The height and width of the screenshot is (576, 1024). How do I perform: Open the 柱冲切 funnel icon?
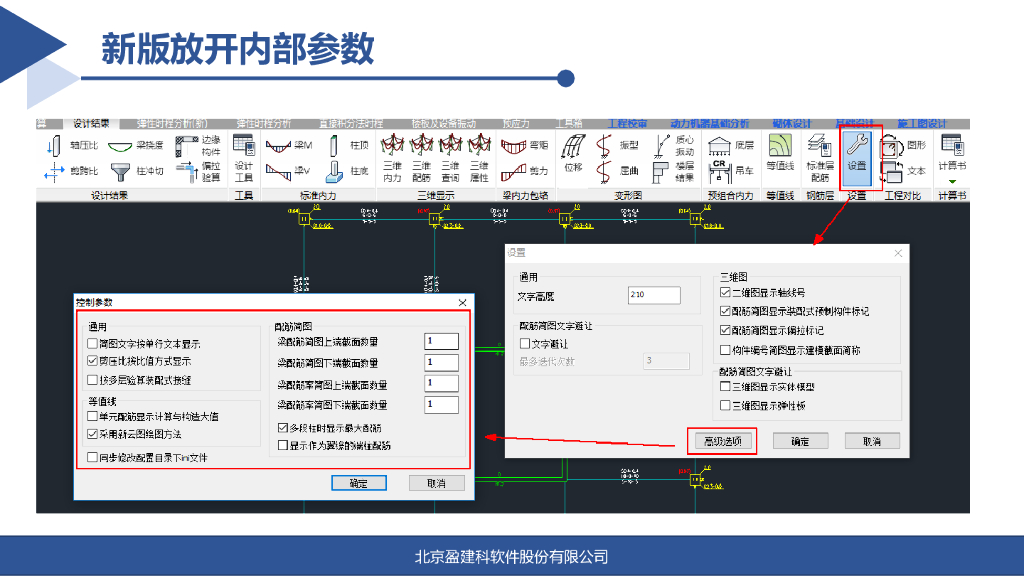coord(120,172)
